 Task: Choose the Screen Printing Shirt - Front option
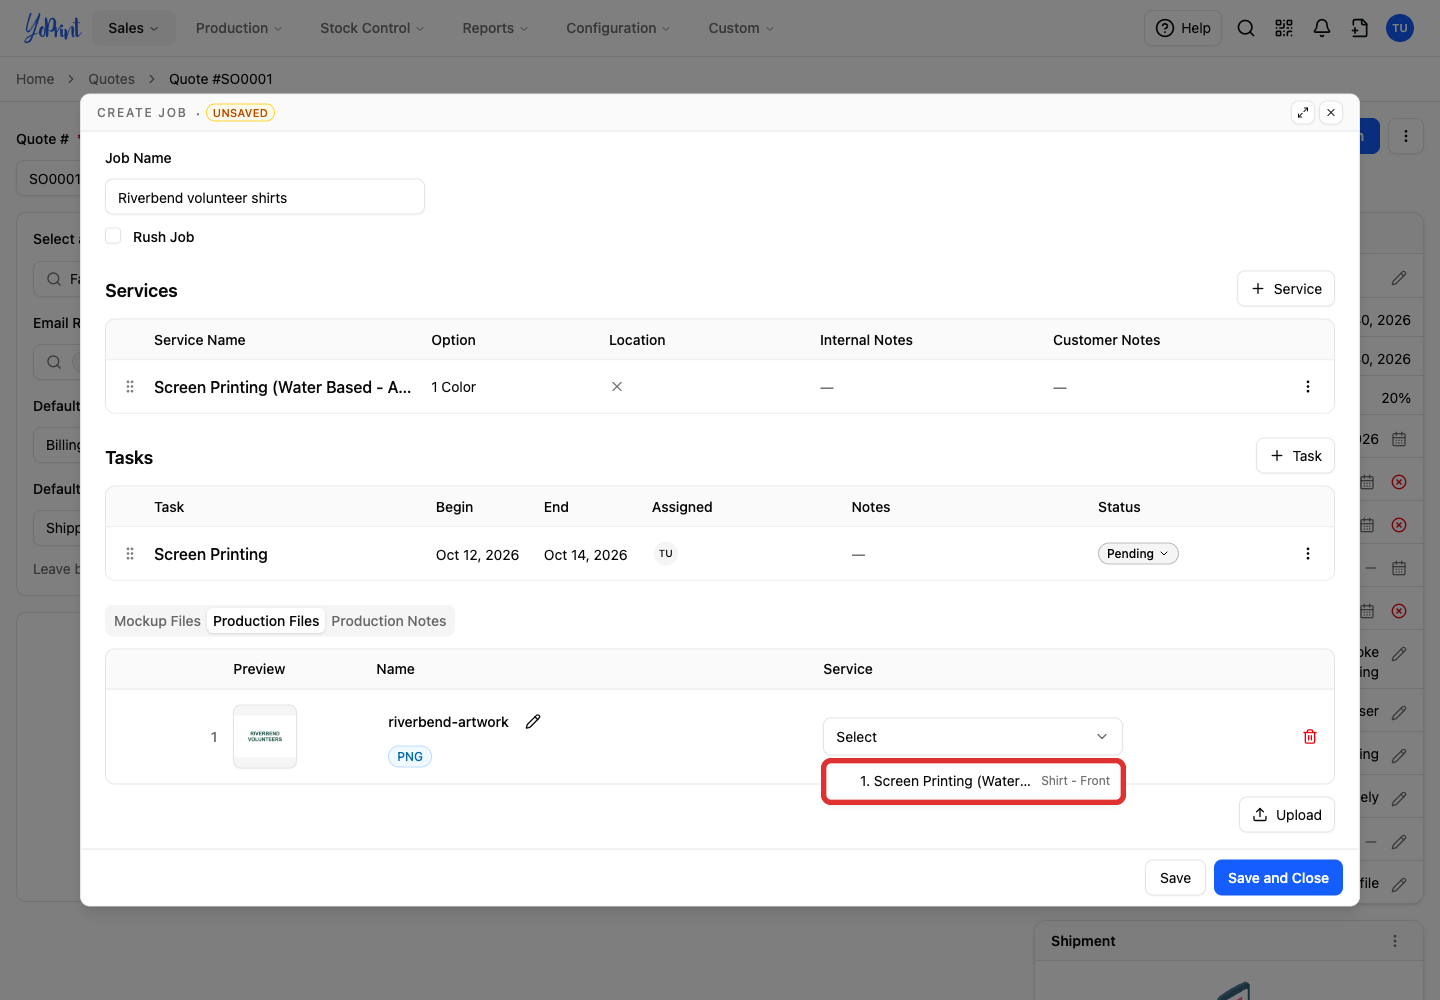[x=974, y=781]
